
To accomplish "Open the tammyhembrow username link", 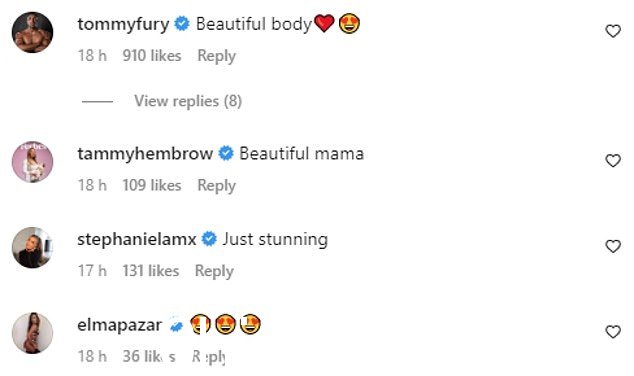I will [x=145, y=154].
